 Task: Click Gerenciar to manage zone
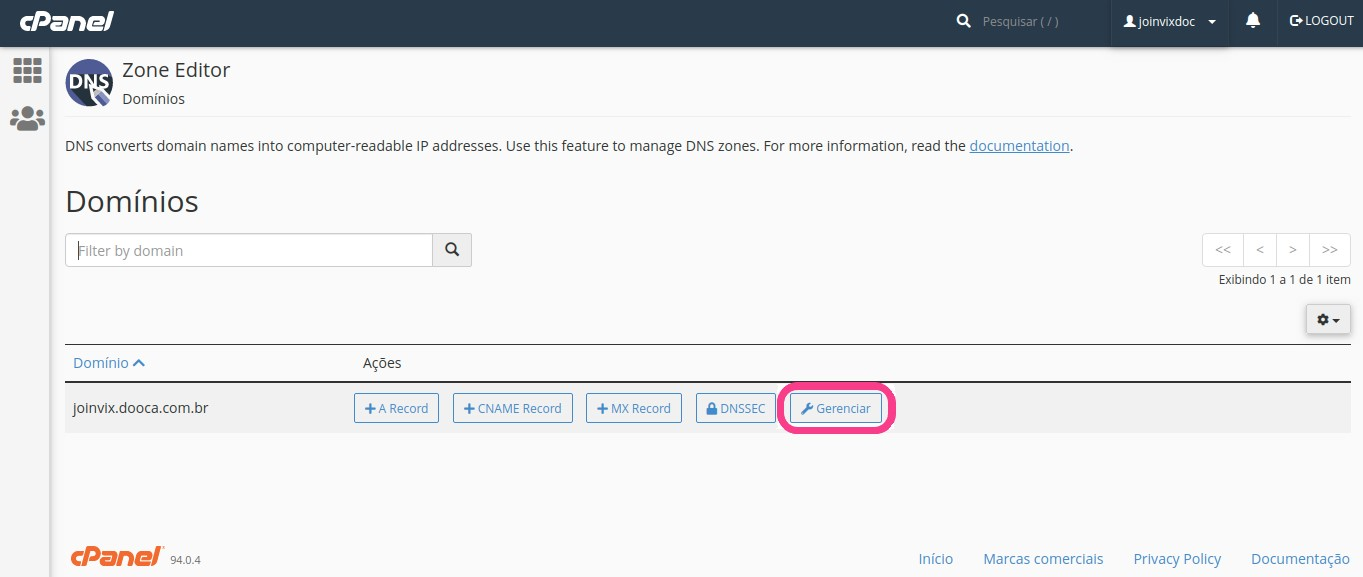point(836,408)
